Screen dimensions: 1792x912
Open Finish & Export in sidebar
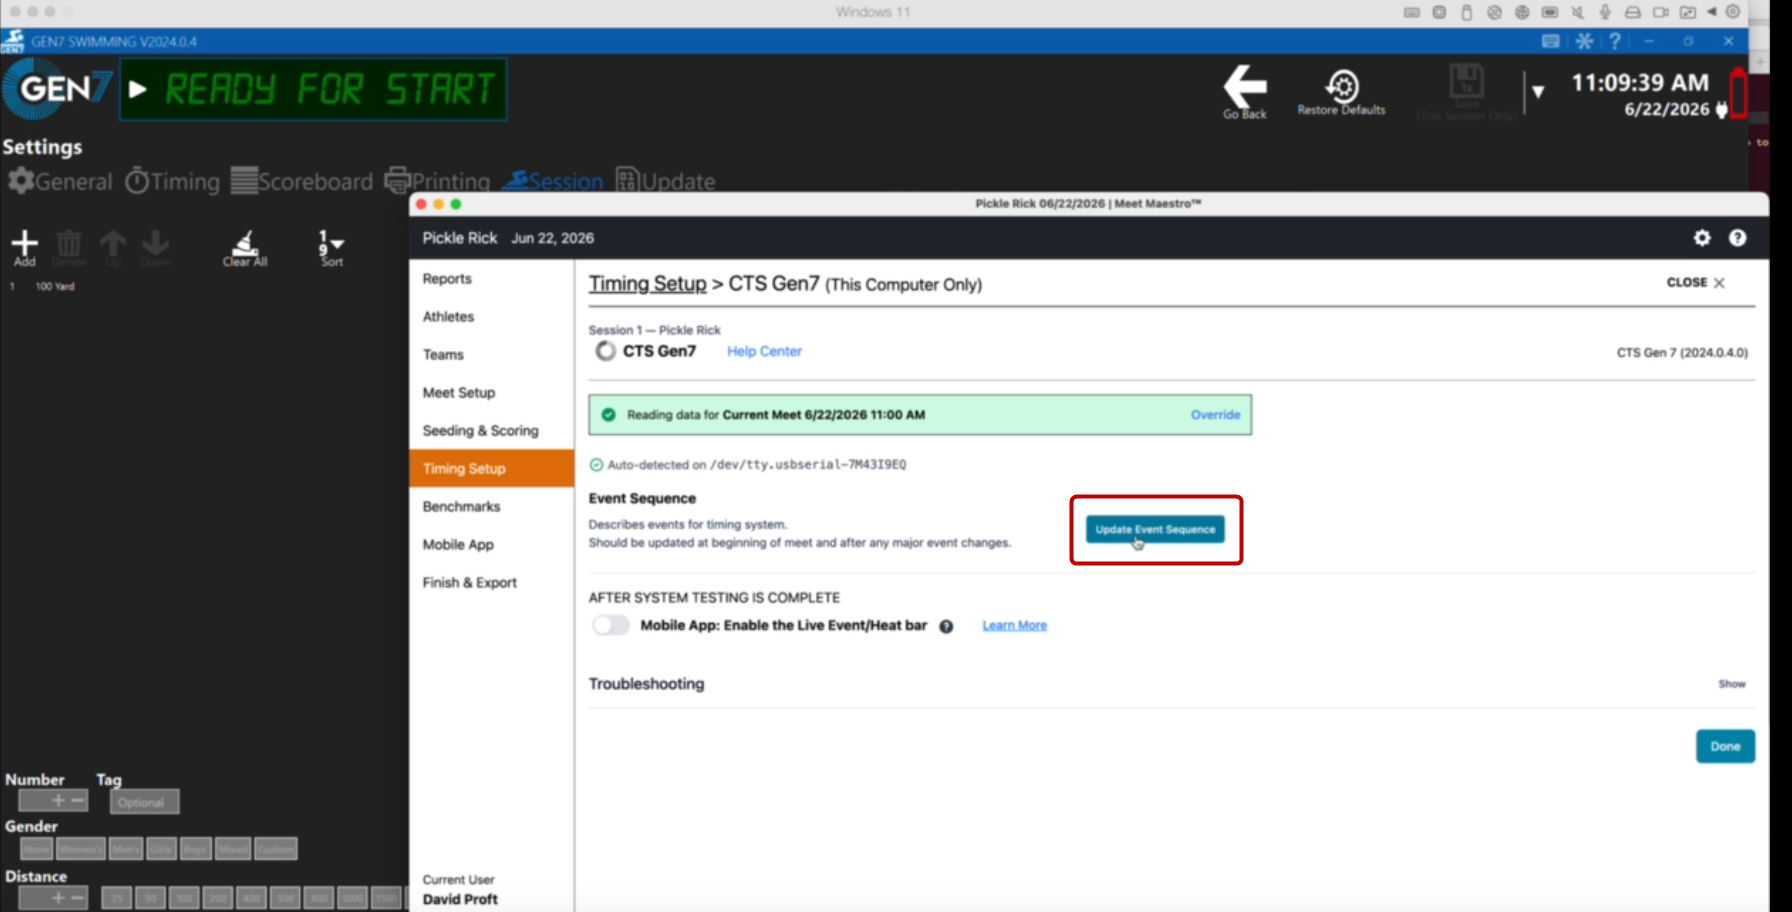(x=470, y=583)
